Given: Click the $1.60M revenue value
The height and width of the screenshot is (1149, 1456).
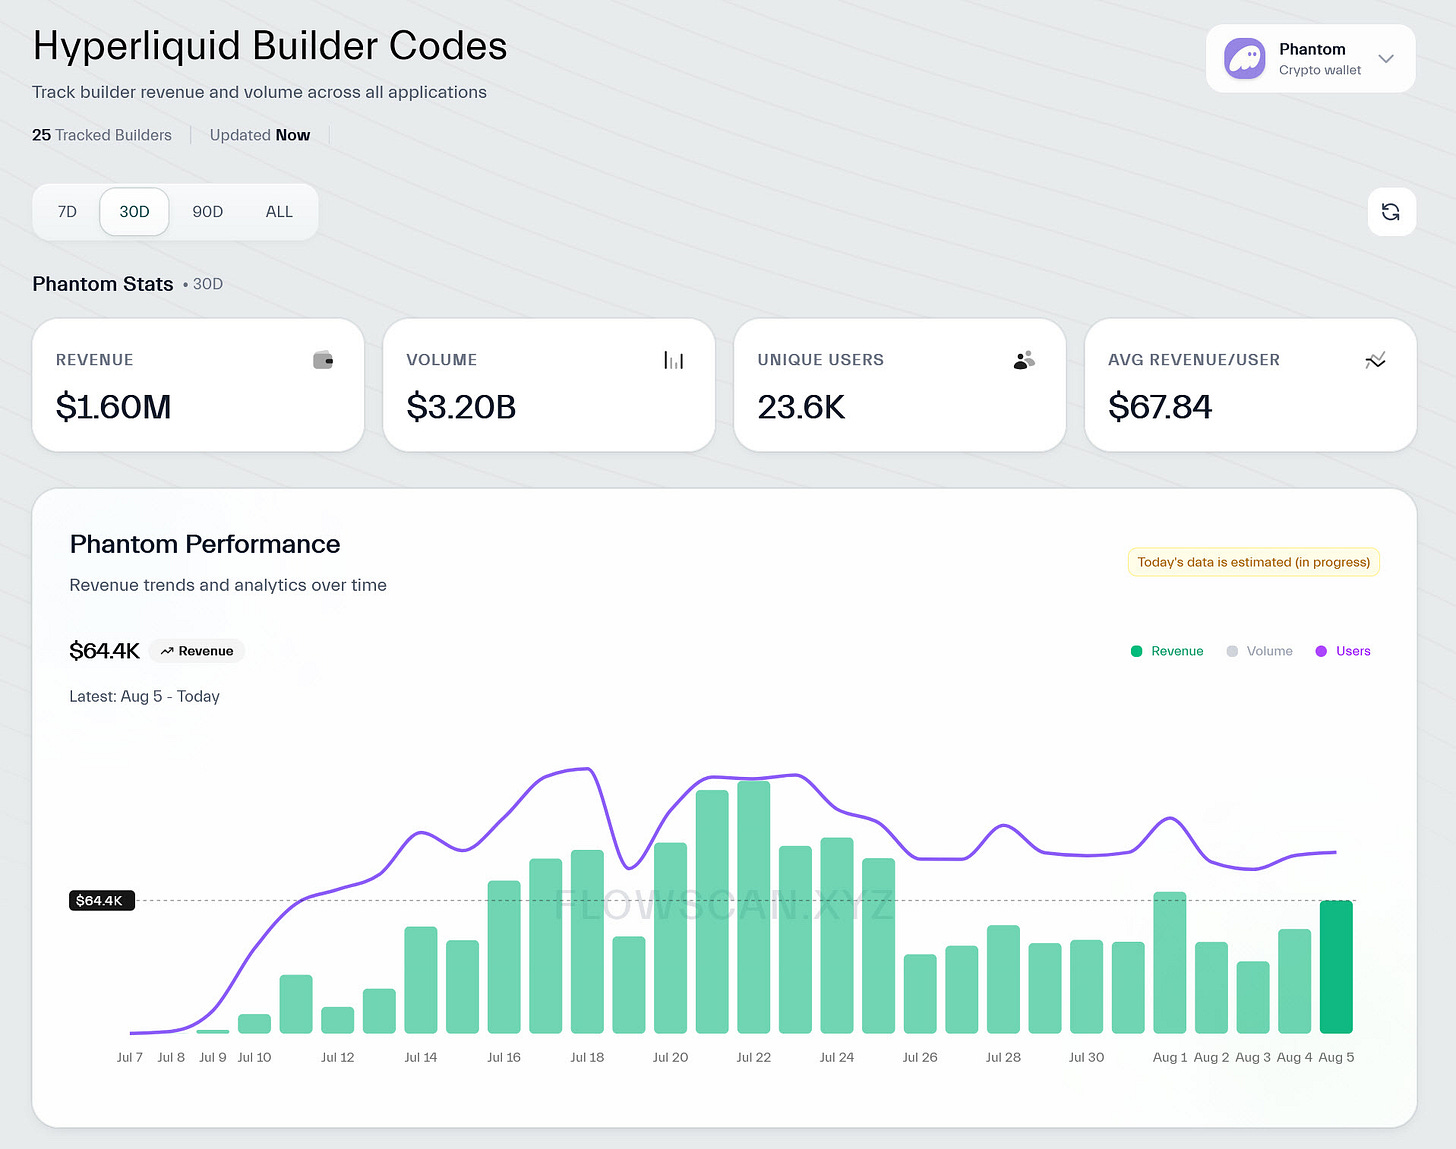Looking at the screenshot, I should pos(114,407).
